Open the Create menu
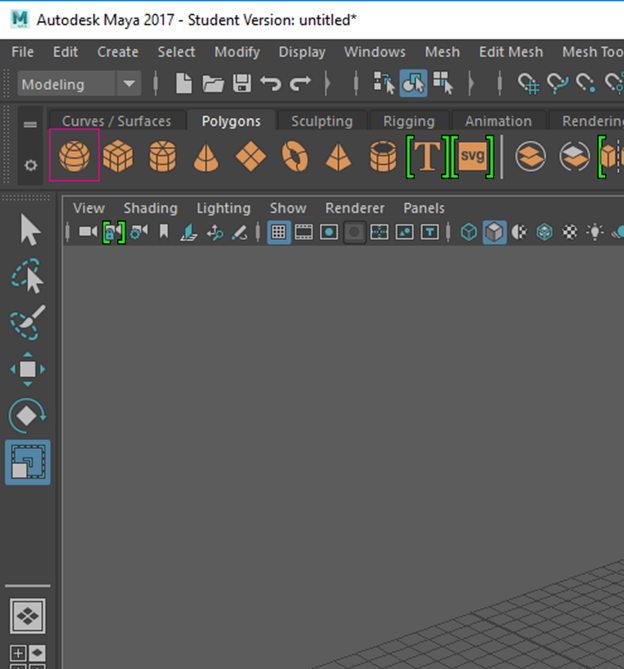The width and height of the screenshot is (624, 669). tap(118, 52)
